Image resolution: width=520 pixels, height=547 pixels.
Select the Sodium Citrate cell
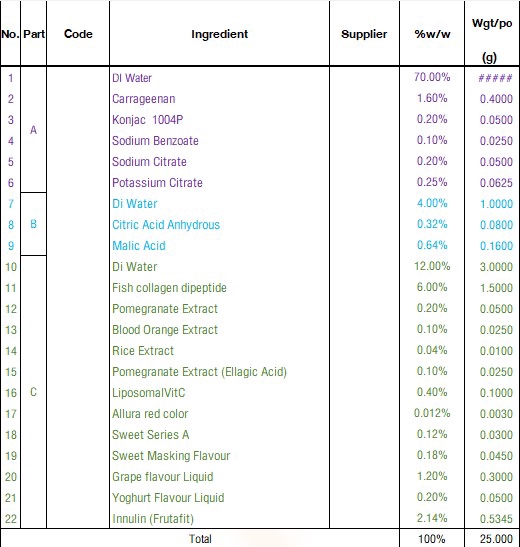(x=219, y=162)
